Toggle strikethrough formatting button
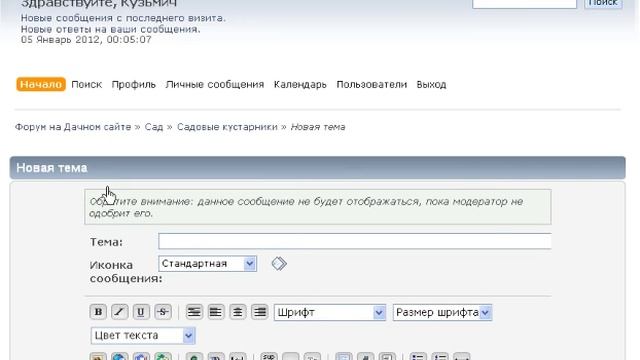The image size is (640, 360). [x=163, y=312]
